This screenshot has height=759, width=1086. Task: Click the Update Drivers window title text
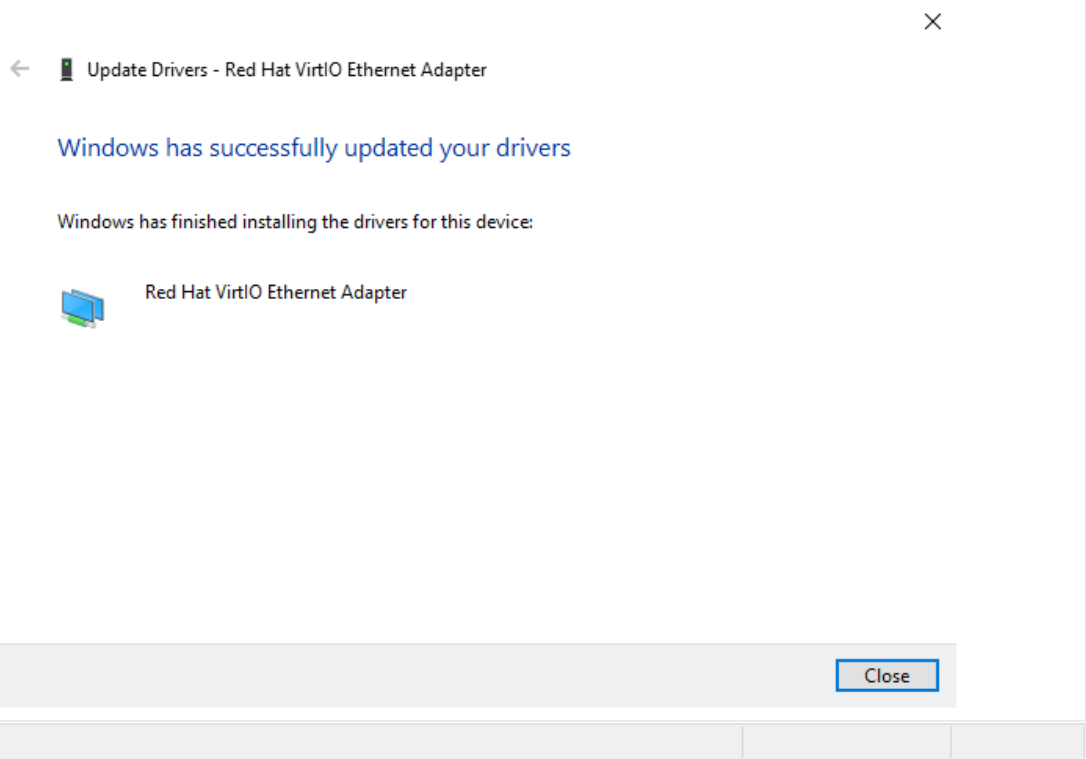[286, 70]
